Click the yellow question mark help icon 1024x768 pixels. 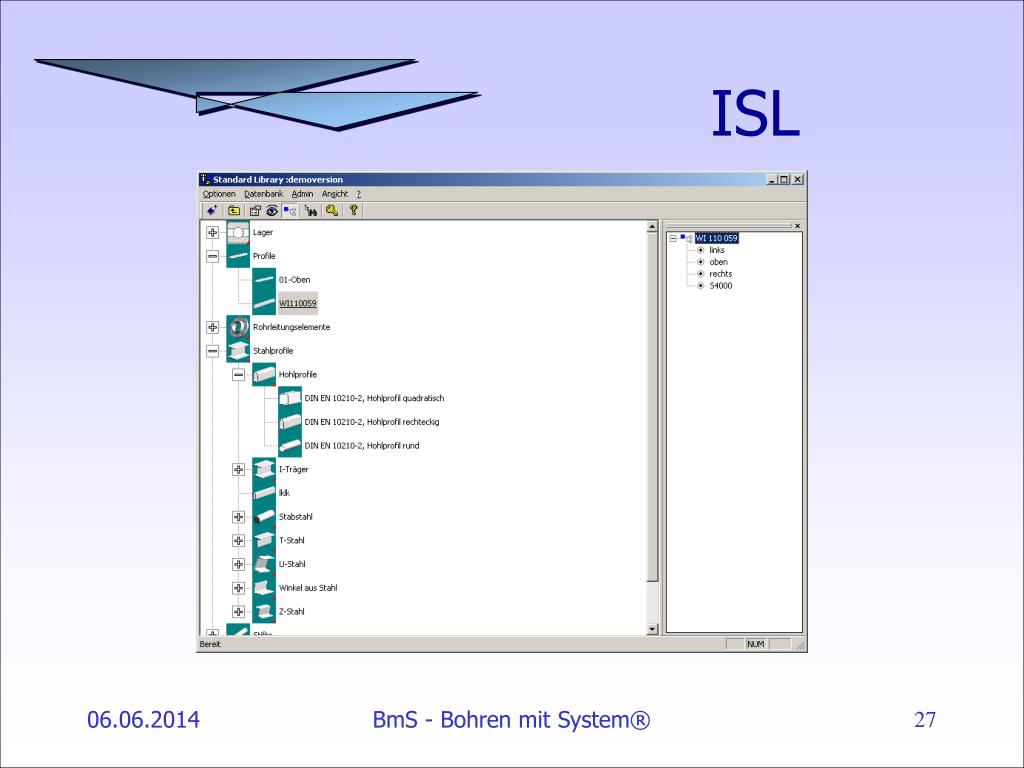click(x=353, y=210)
